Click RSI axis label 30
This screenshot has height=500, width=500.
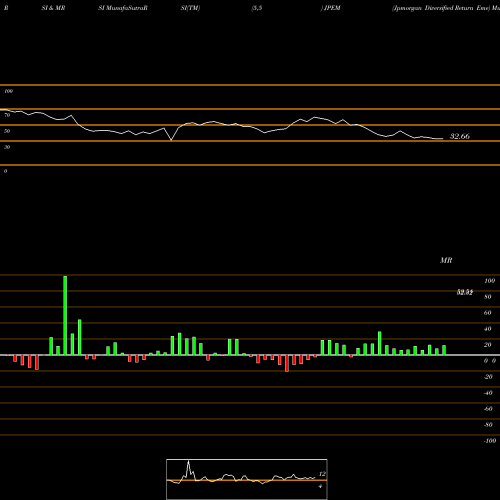(7, 147)
